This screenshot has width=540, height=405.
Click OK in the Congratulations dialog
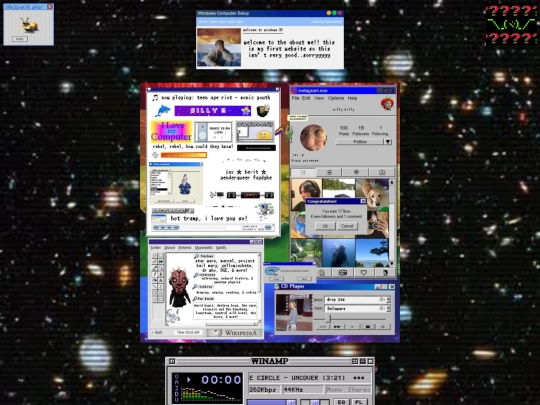pos(325,226)
